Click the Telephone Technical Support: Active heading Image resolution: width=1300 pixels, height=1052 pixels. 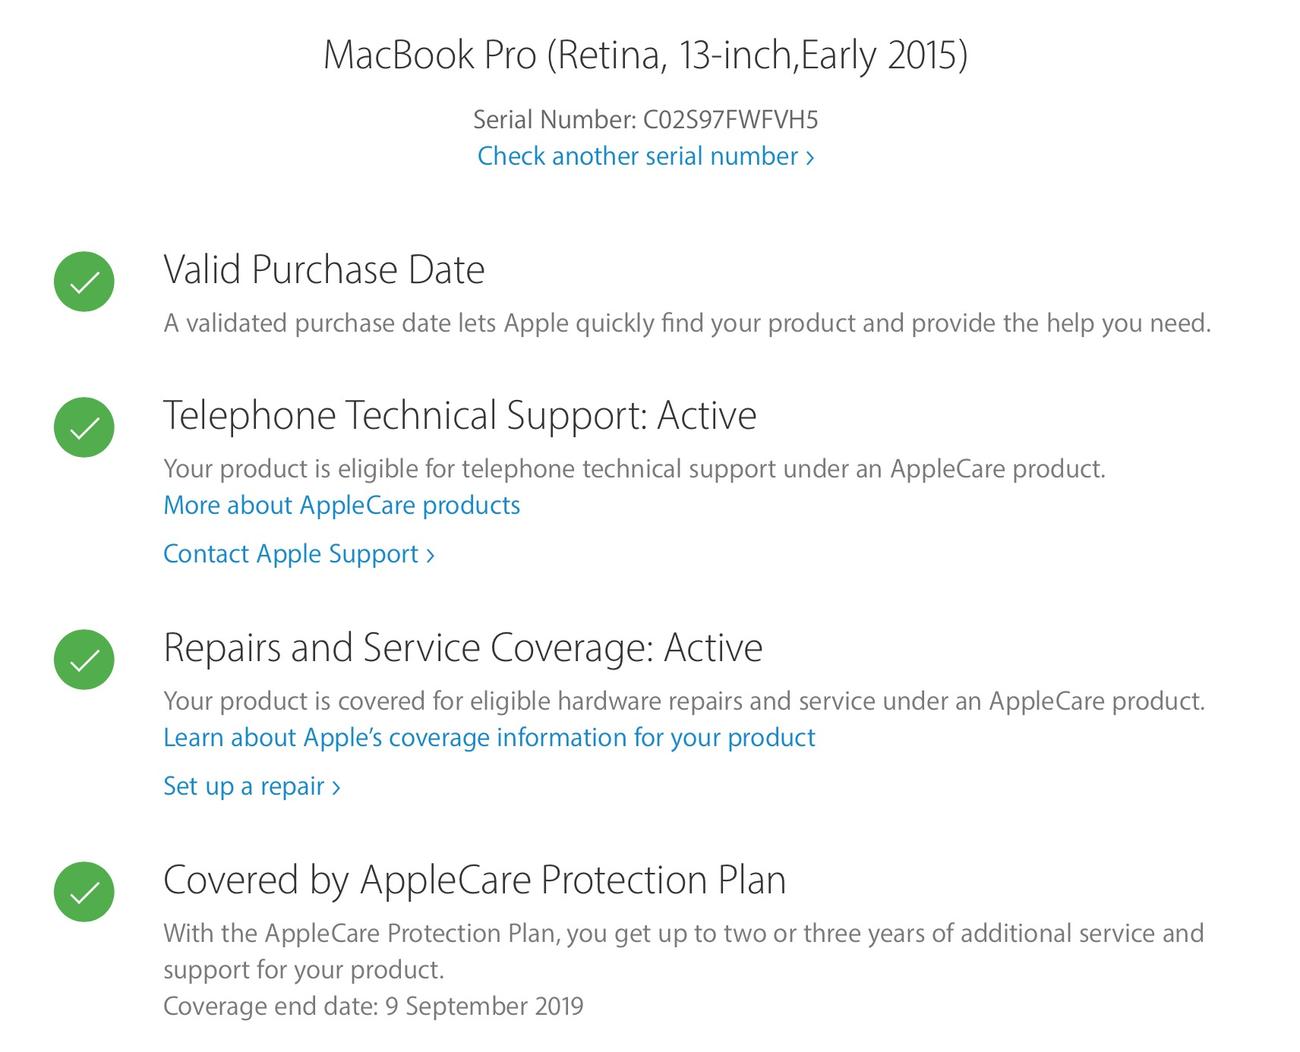pos(460,415)
